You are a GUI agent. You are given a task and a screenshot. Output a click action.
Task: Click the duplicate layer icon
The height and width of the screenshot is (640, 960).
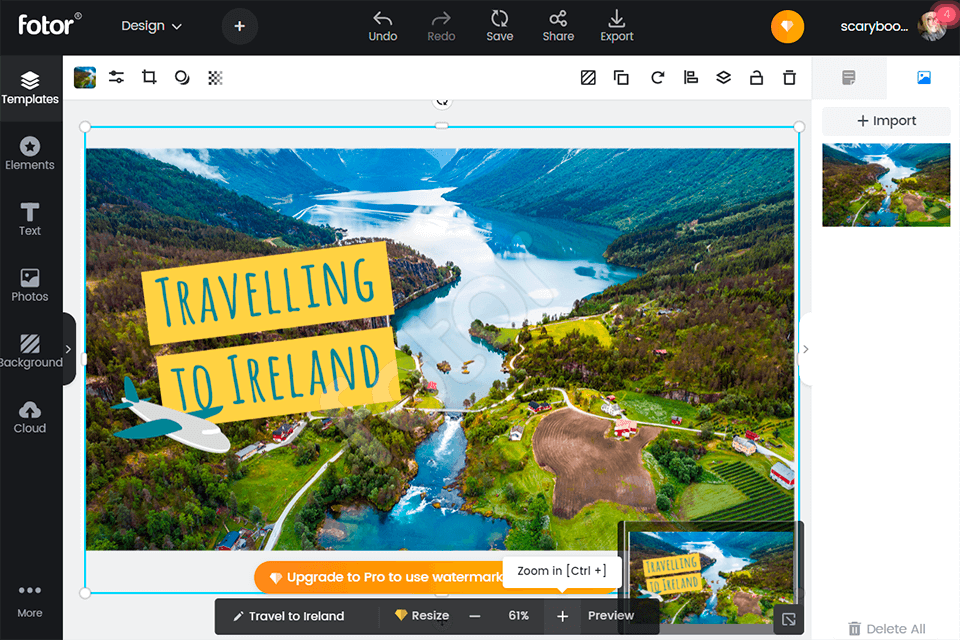(x=621, y=77)
